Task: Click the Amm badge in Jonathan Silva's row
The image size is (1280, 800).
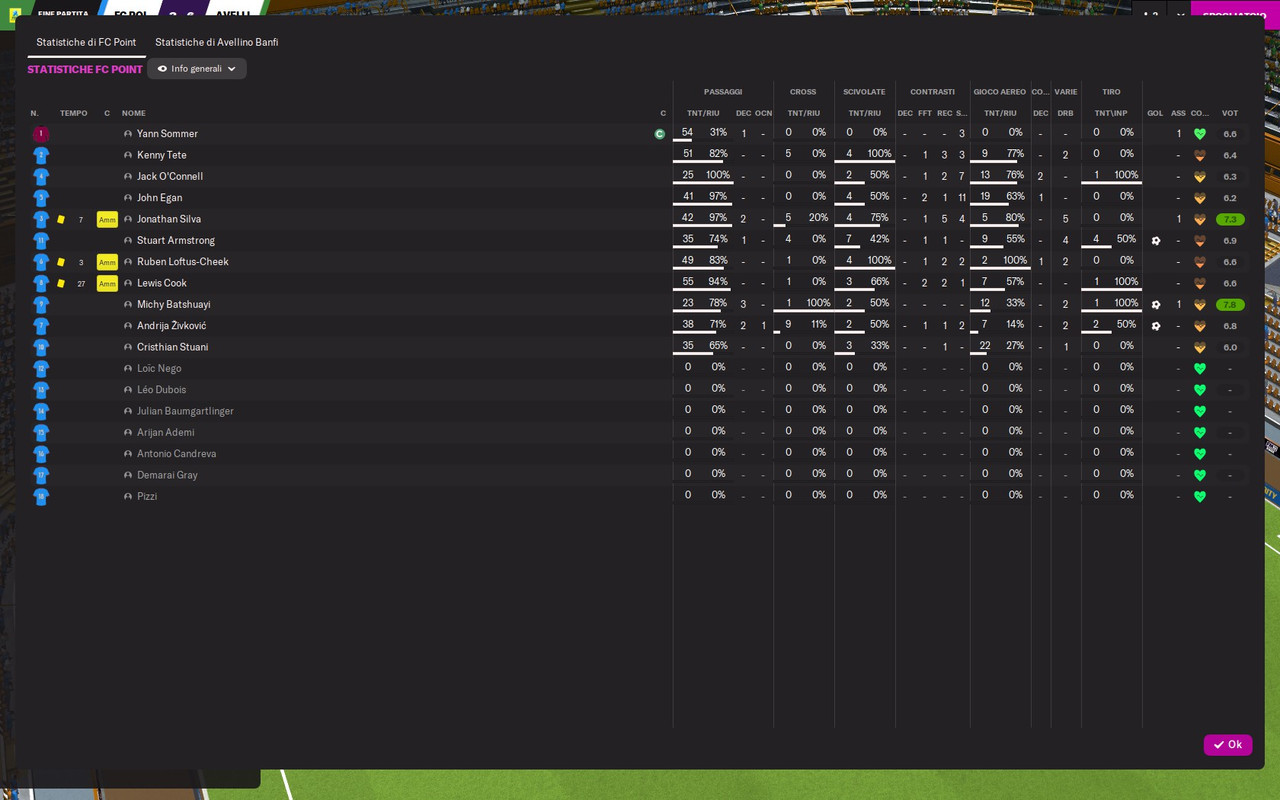Action: tap(107, 219)
